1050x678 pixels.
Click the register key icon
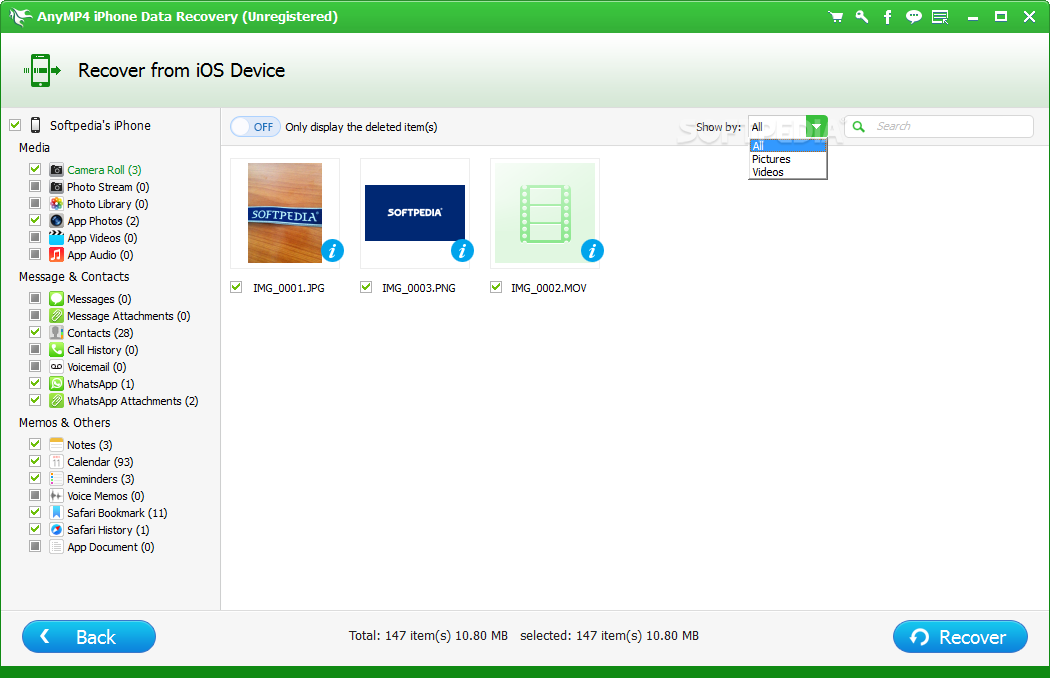click(862, 17)
